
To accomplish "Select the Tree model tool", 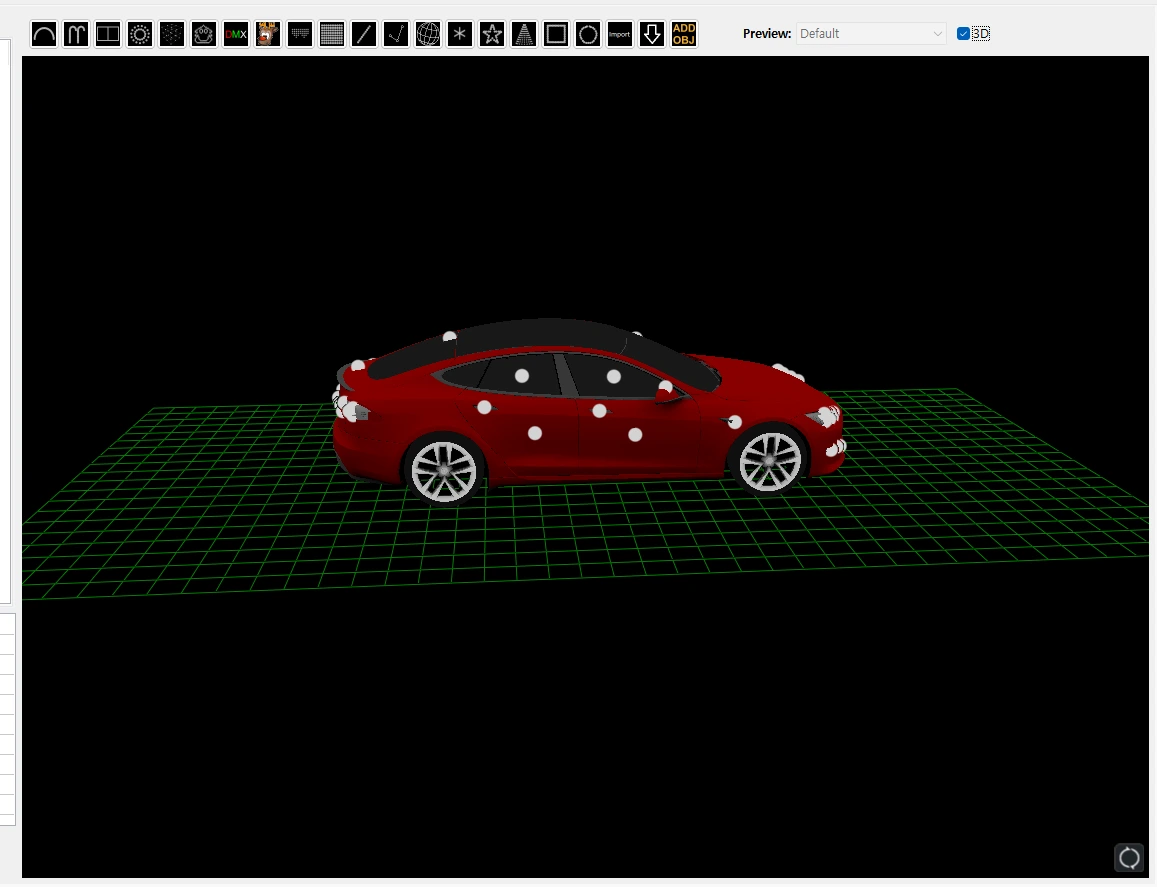I will click(524, 34).
